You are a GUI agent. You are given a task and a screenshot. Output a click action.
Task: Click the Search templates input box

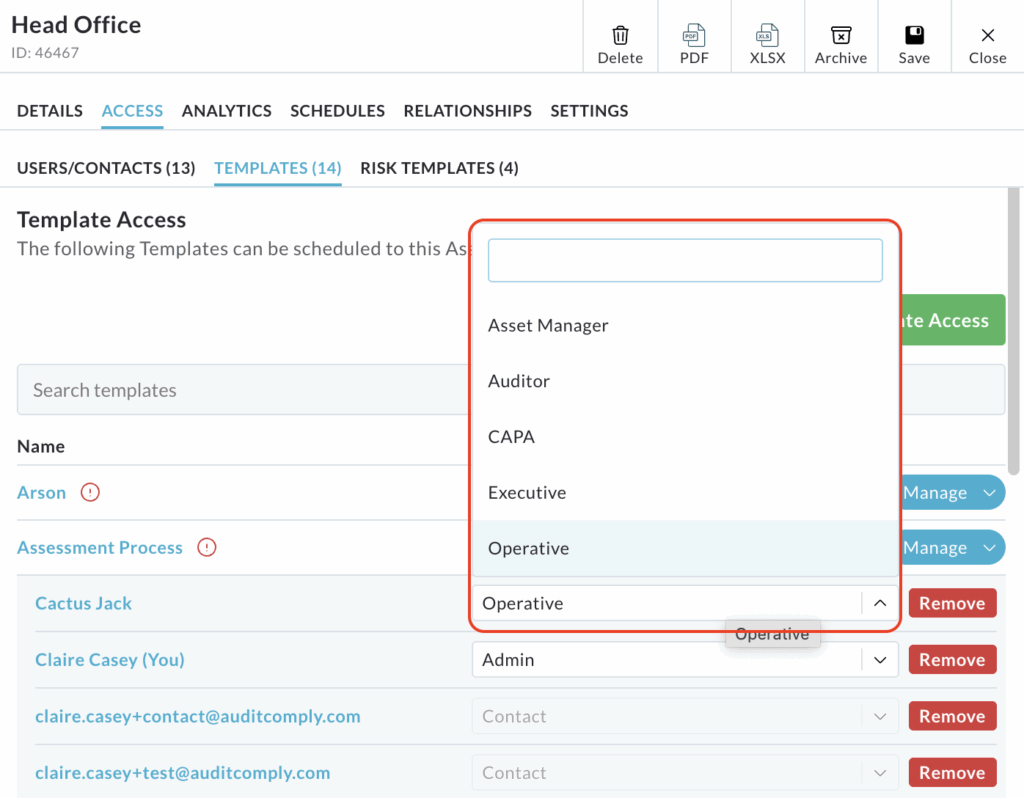[240, 390]
